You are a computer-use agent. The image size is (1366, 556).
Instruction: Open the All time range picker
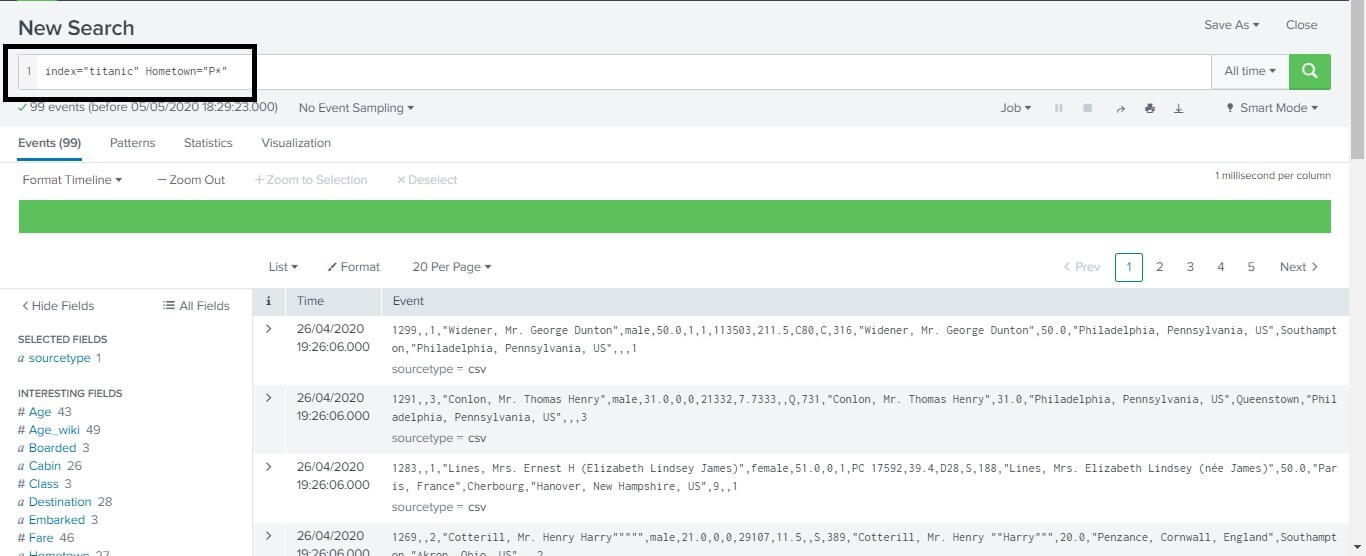[1250, 71]
